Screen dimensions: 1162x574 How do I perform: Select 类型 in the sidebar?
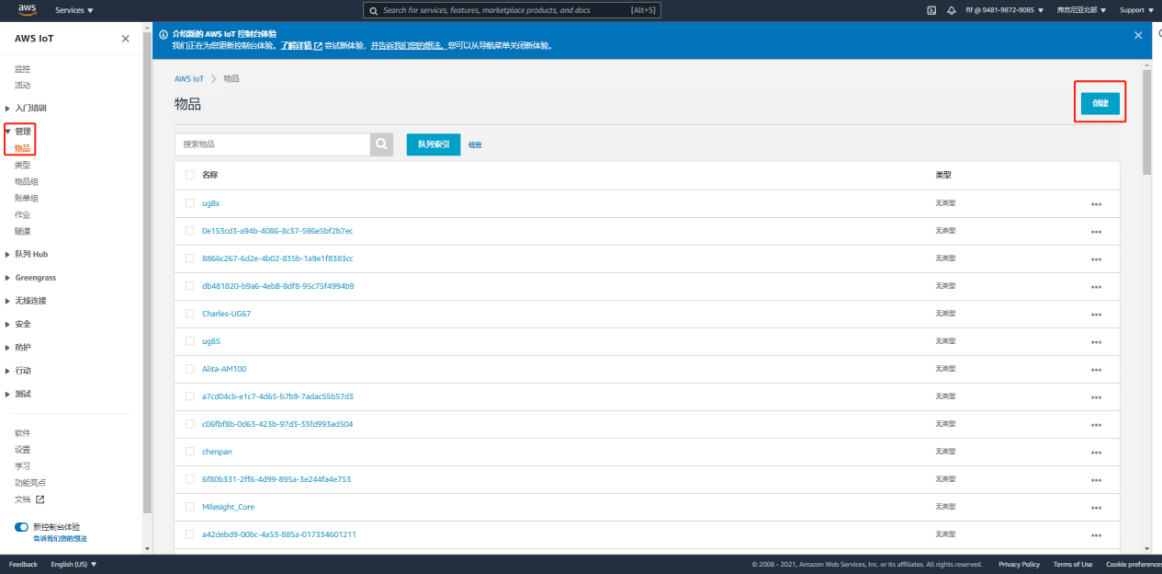point(22,165)
